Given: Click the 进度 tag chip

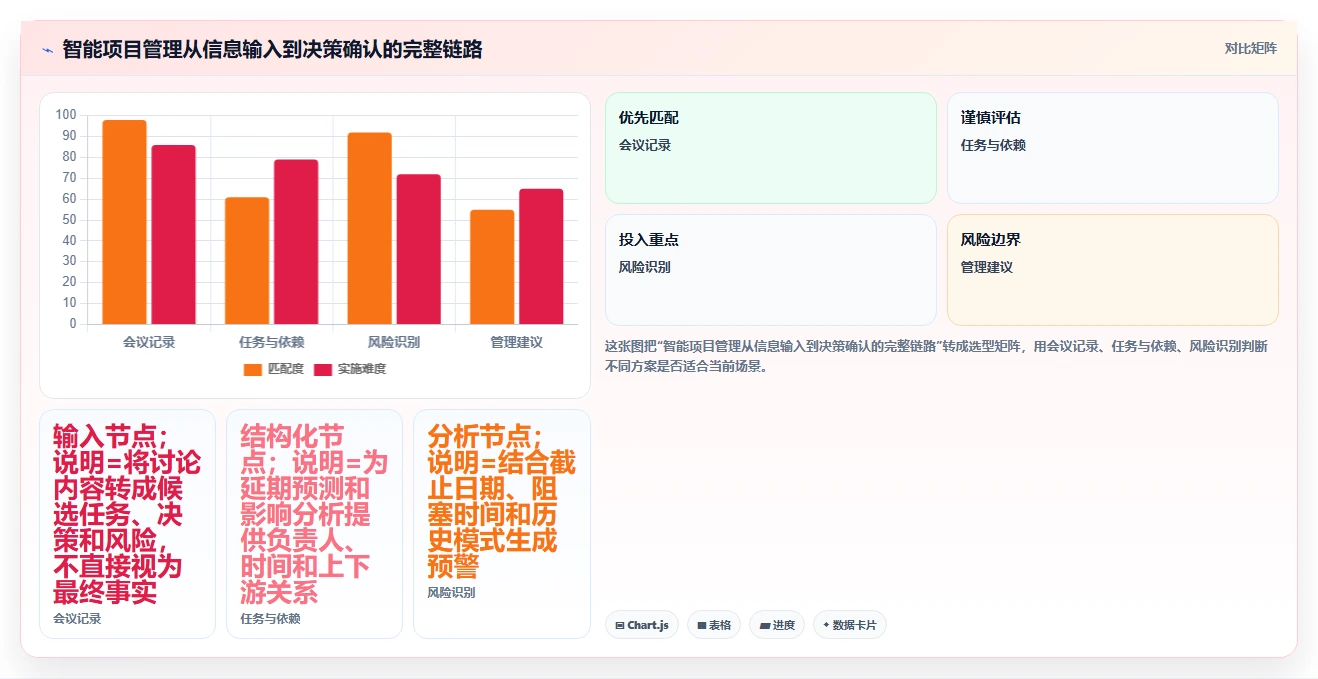Looking at the screenshot, I should [x=777, y=625].
